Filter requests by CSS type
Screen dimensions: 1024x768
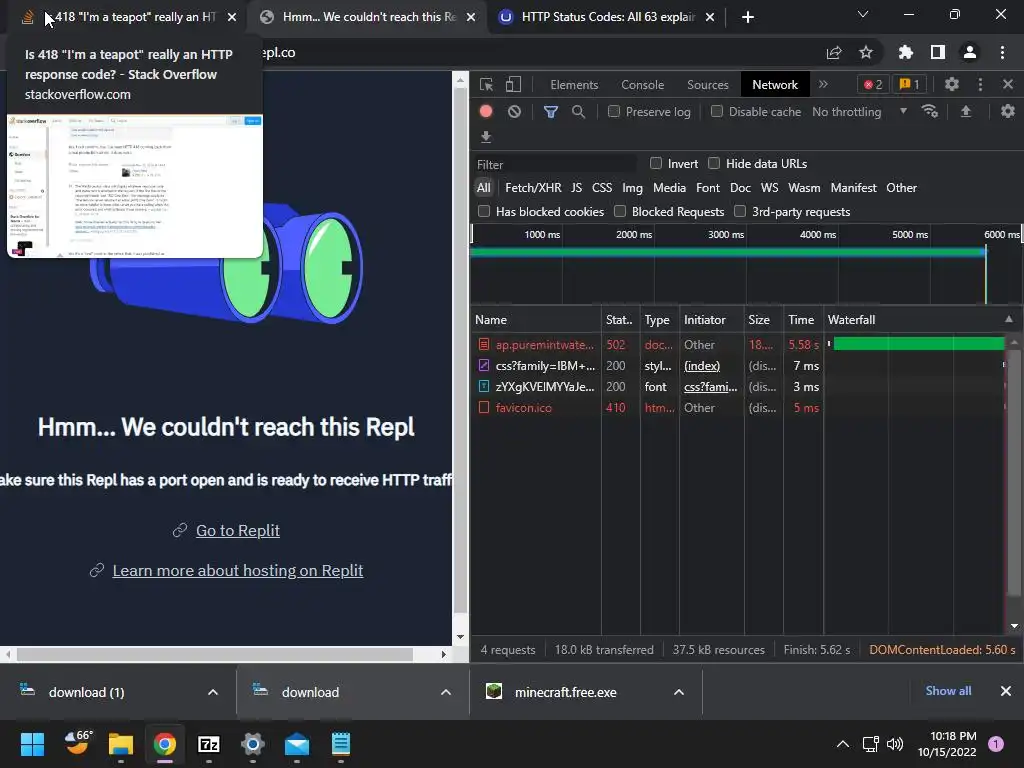(x=601, y=188)
